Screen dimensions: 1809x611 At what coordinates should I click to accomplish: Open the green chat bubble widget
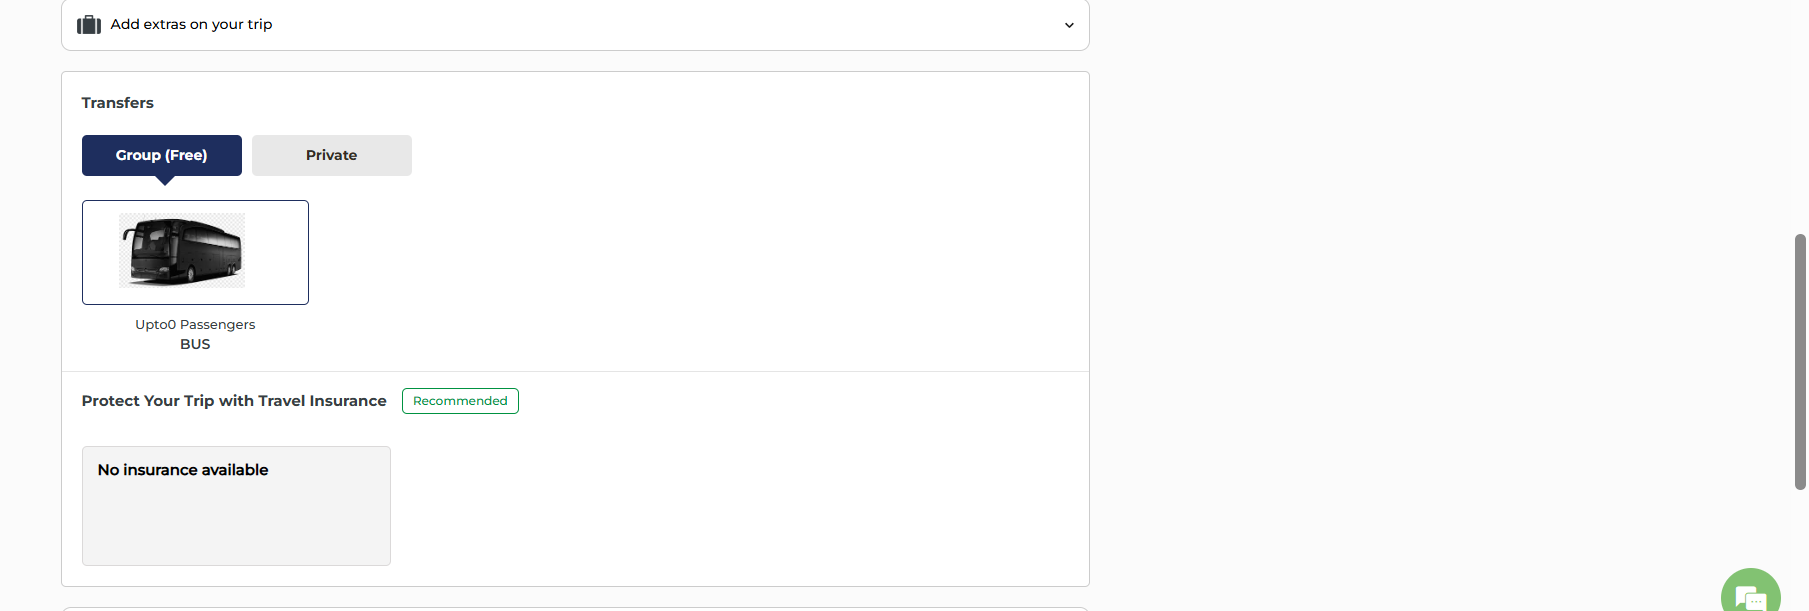point(1750,595)
